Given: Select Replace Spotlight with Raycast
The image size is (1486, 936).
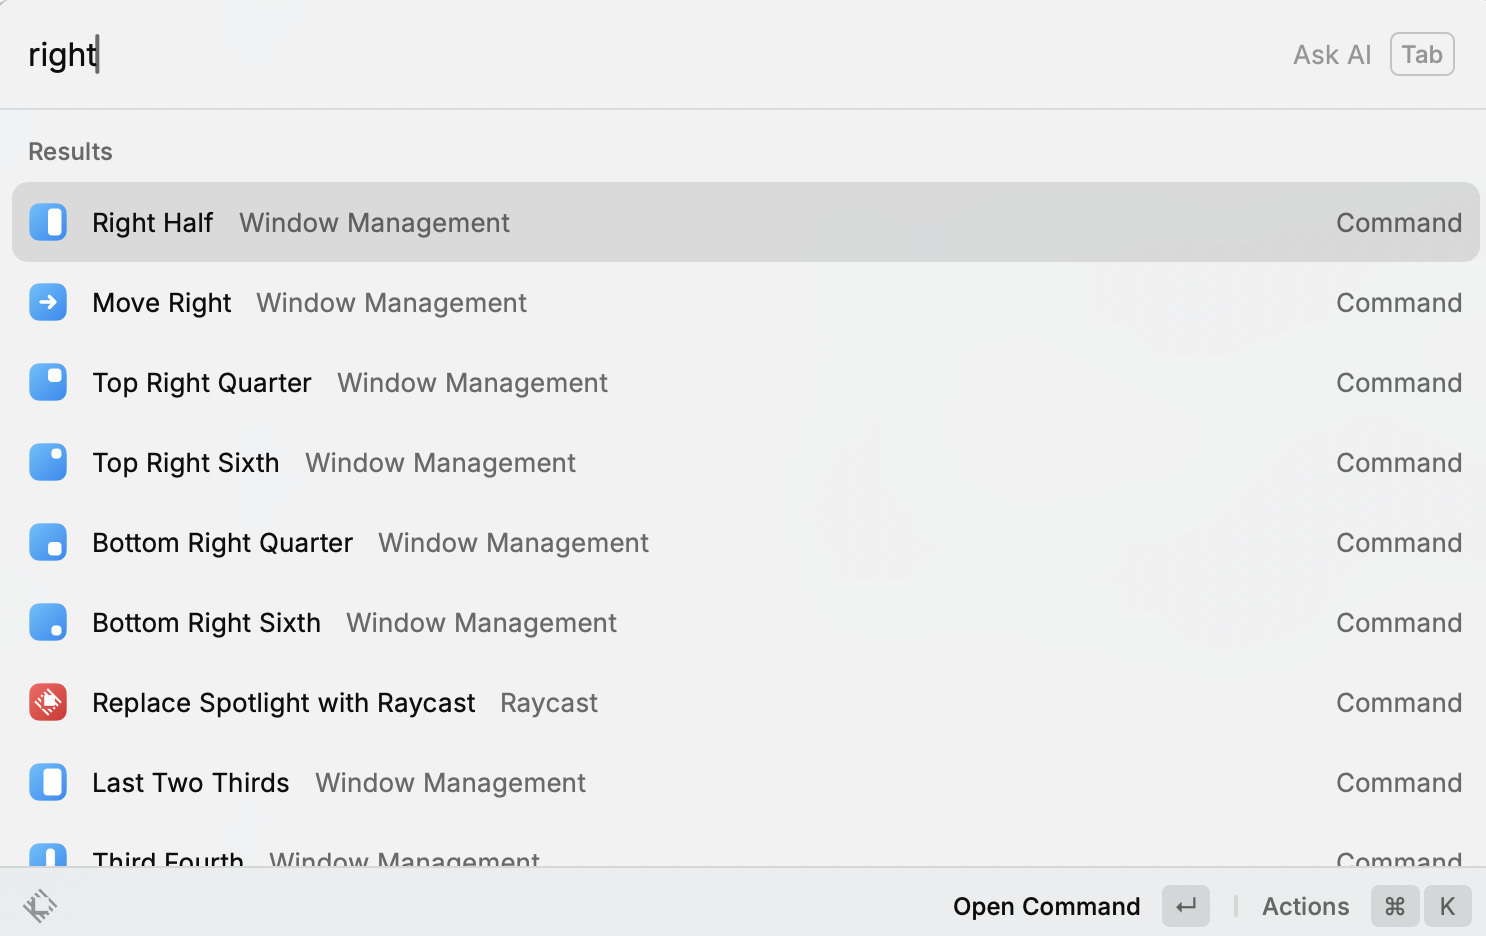Looking at the screenshot, I should 283,702.
